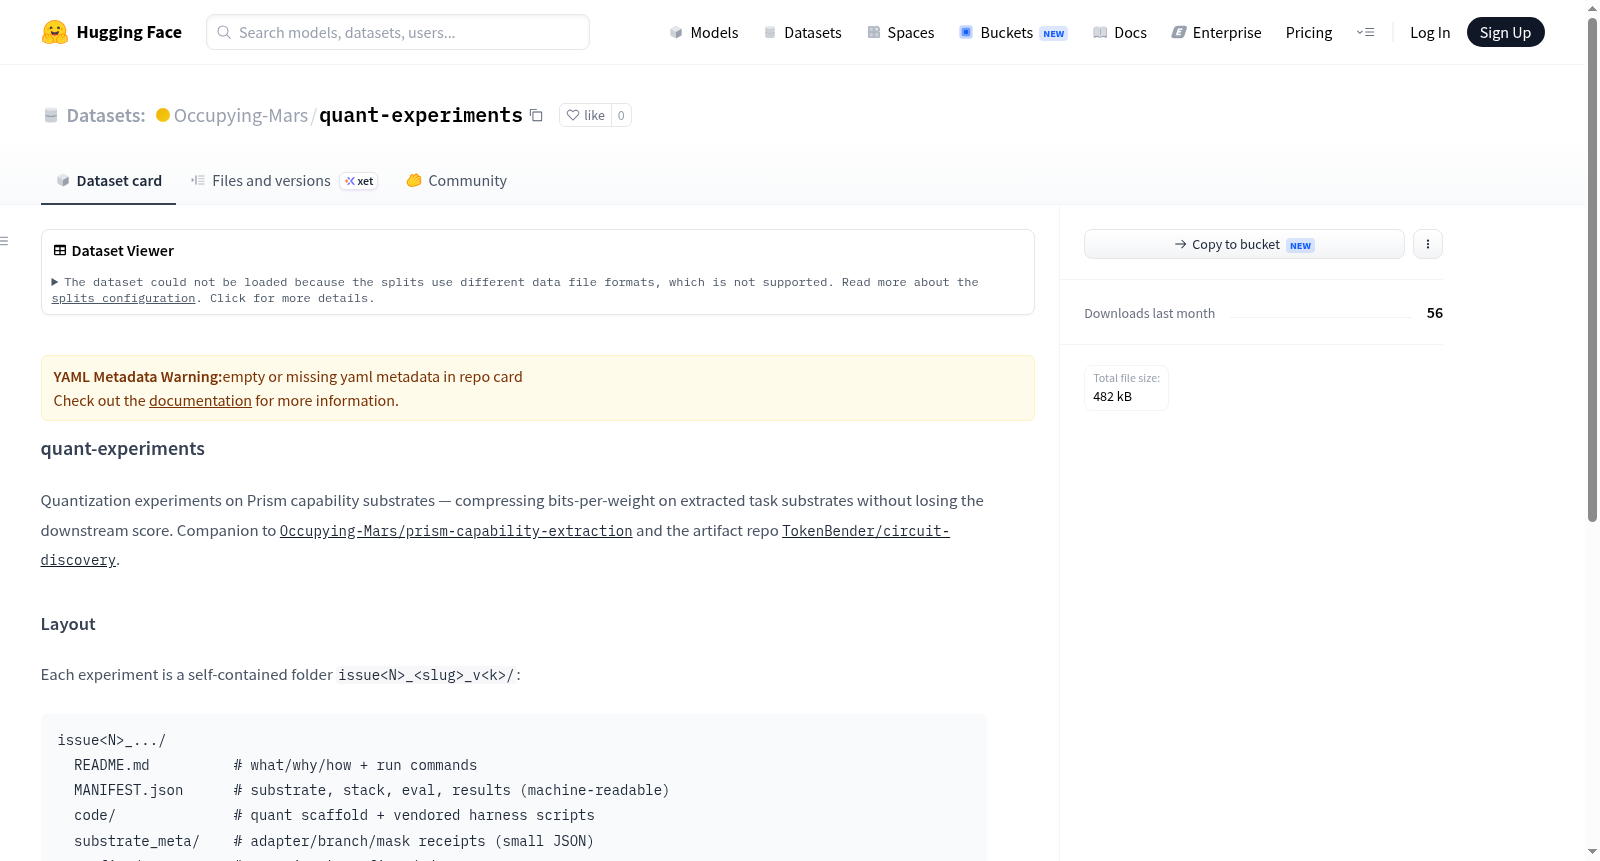Toggle the table of contents sidebar icon
The width and height of the screenshot is (1600, 861).
(x=4, y=241)
